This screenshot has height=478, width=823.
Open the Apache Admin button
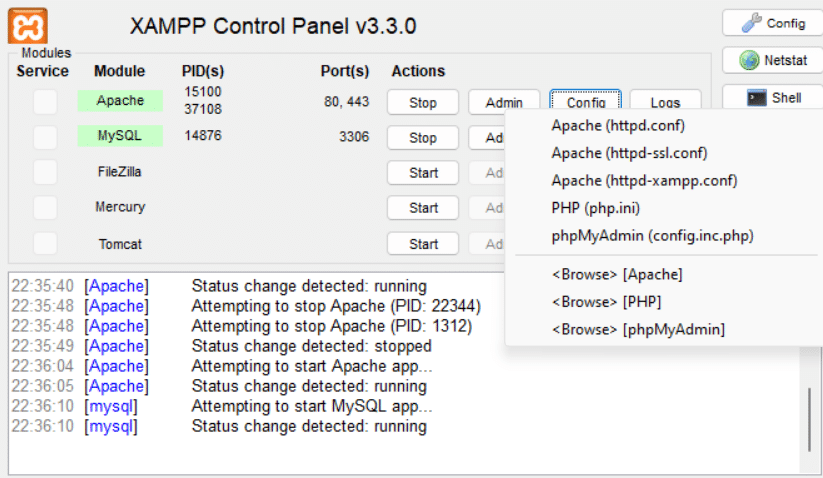(x=504, y=102)
